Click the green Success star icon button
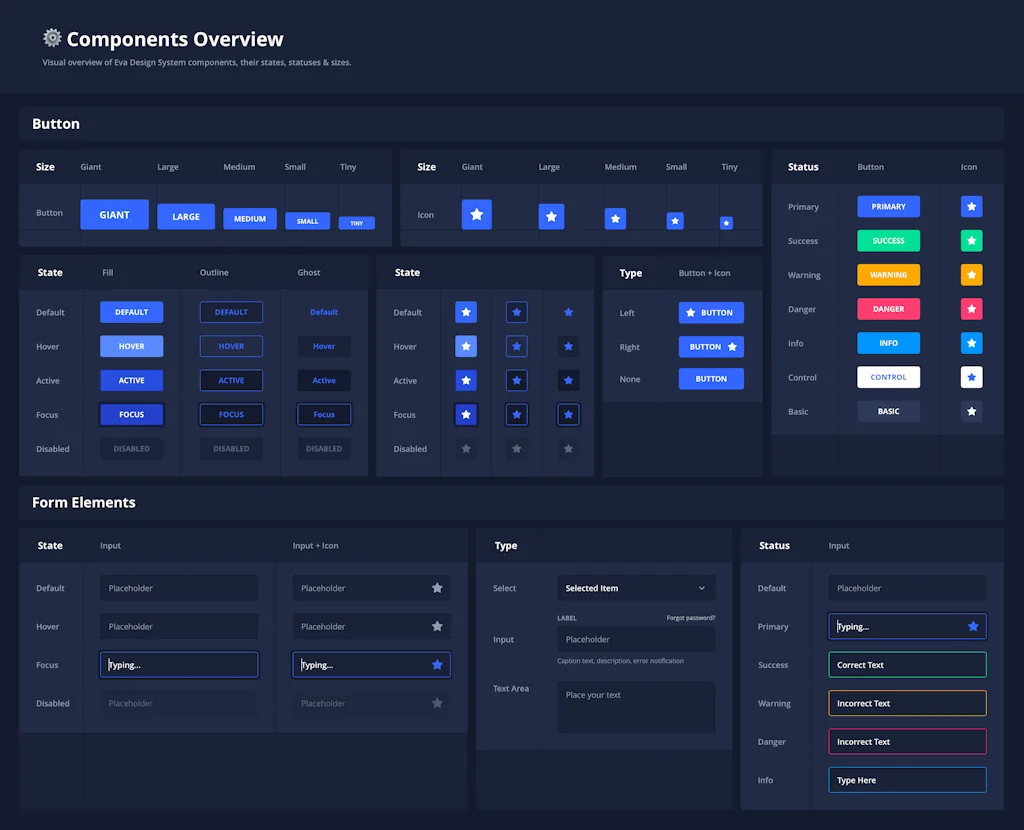Viewport: 1024px width, 830px height. [971, 241]
